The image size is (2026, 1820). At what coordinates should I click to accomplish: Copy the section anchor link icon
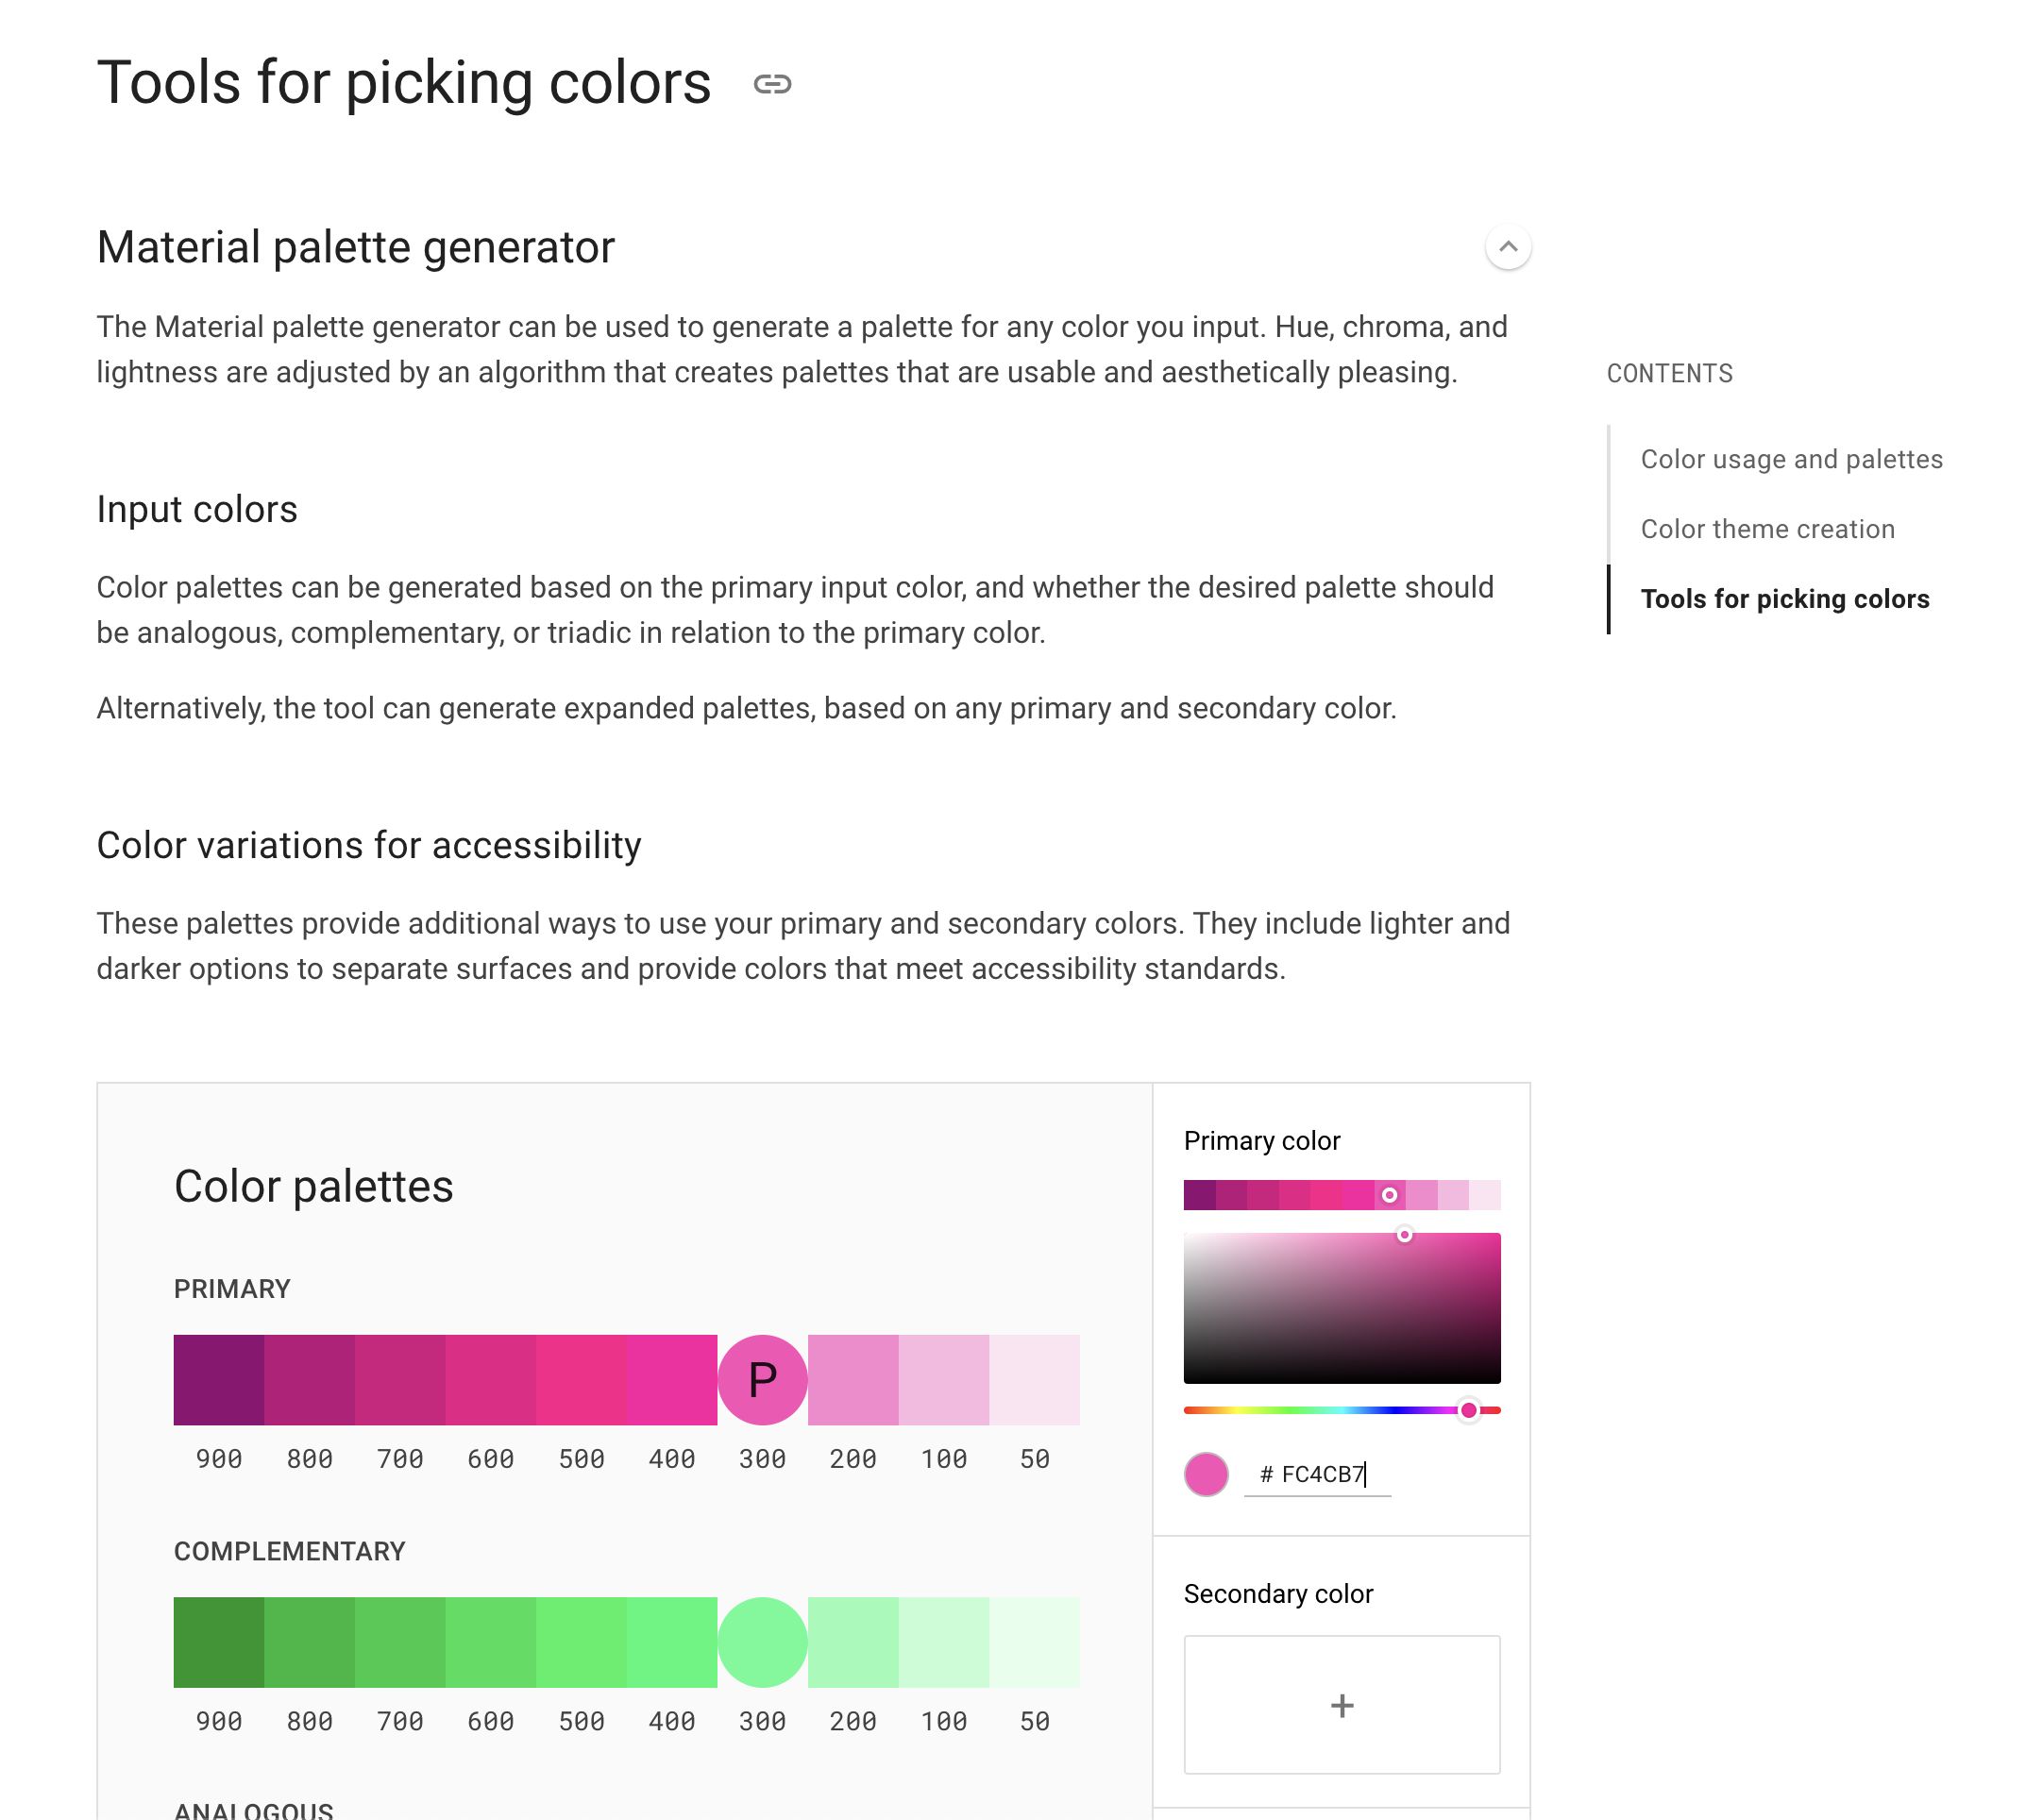click(x=772, y=84)
